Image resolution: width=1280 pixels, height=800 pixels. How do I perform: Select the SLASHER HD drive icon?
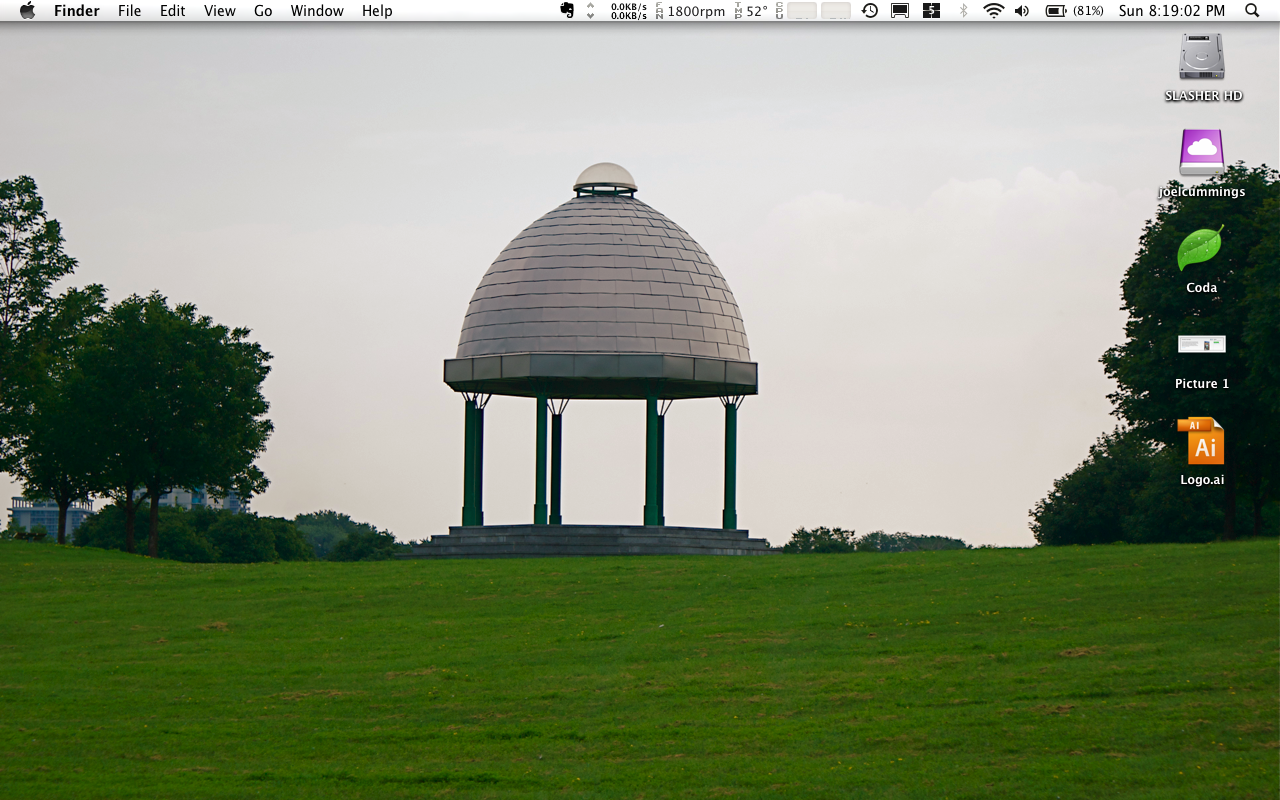pos(1201,57)
